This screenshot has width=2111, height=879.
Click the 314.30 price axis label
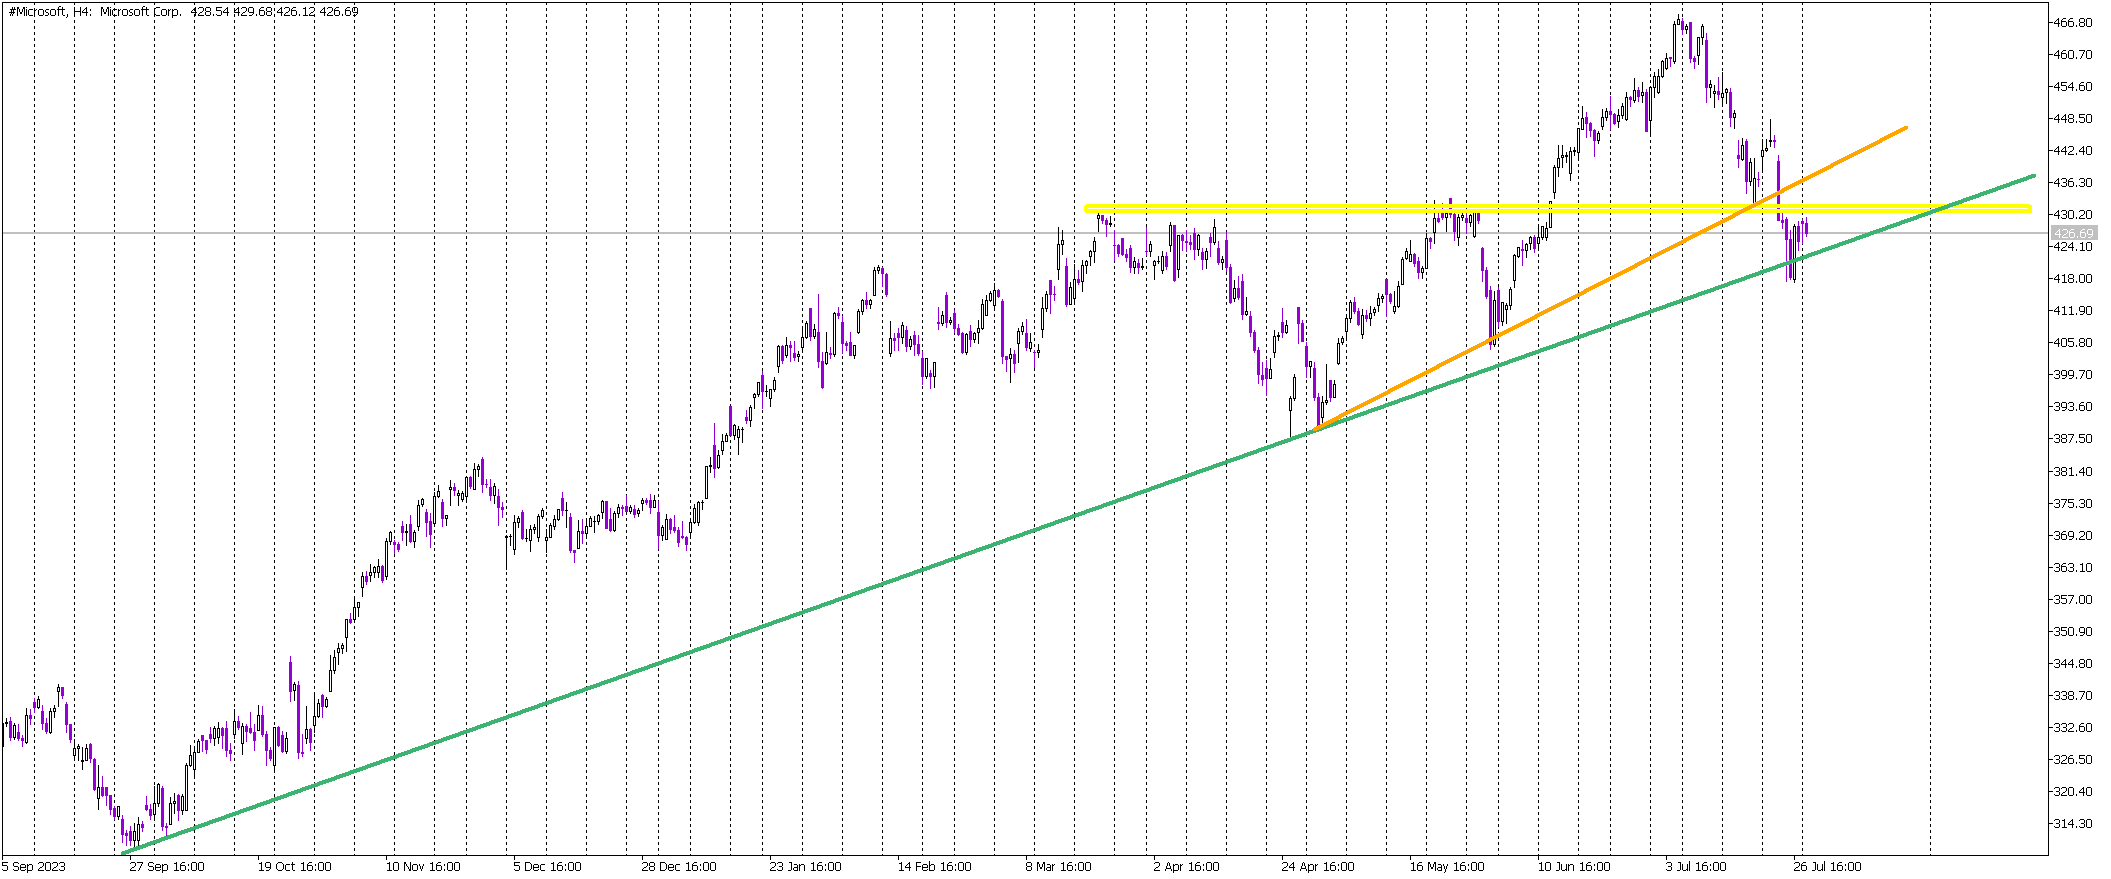(x=2071, y=823)
